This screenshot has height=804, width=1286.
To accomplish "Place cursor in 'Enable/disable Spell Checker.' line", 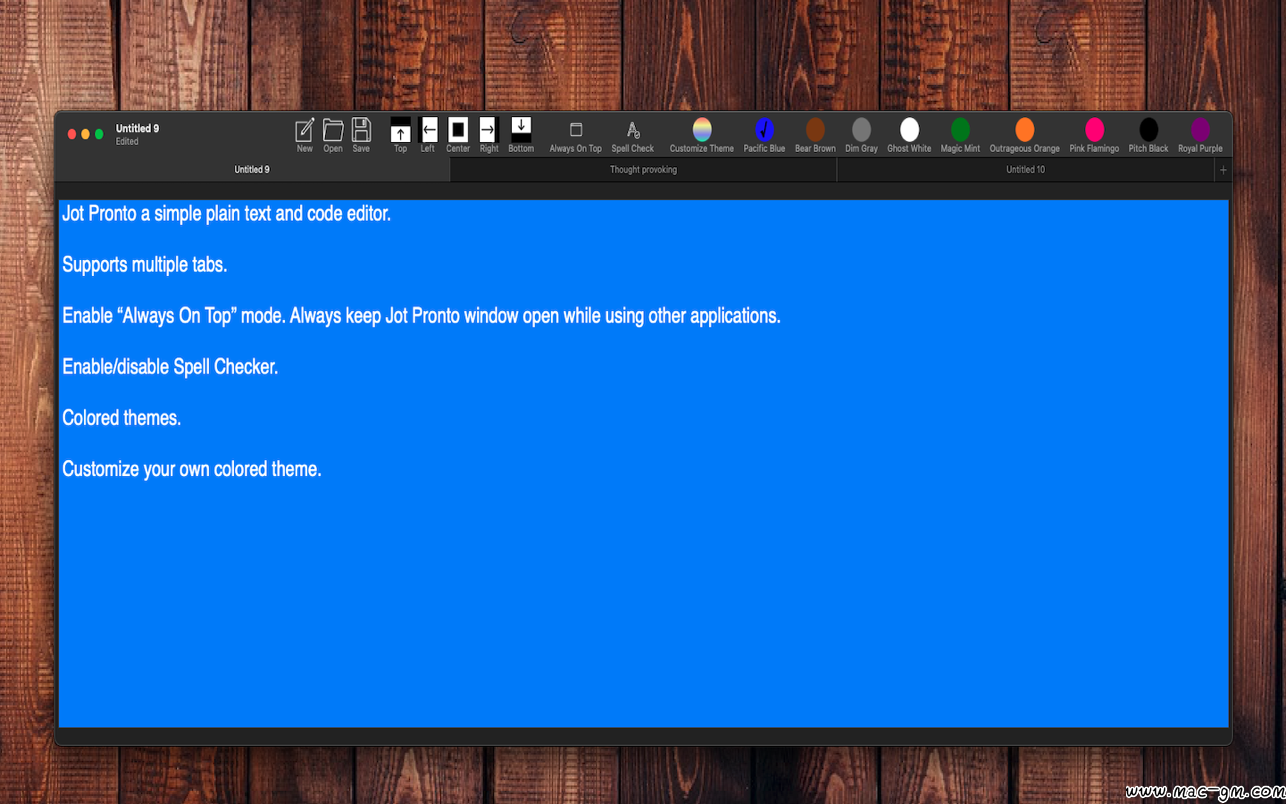I will (x=170, y=367).
